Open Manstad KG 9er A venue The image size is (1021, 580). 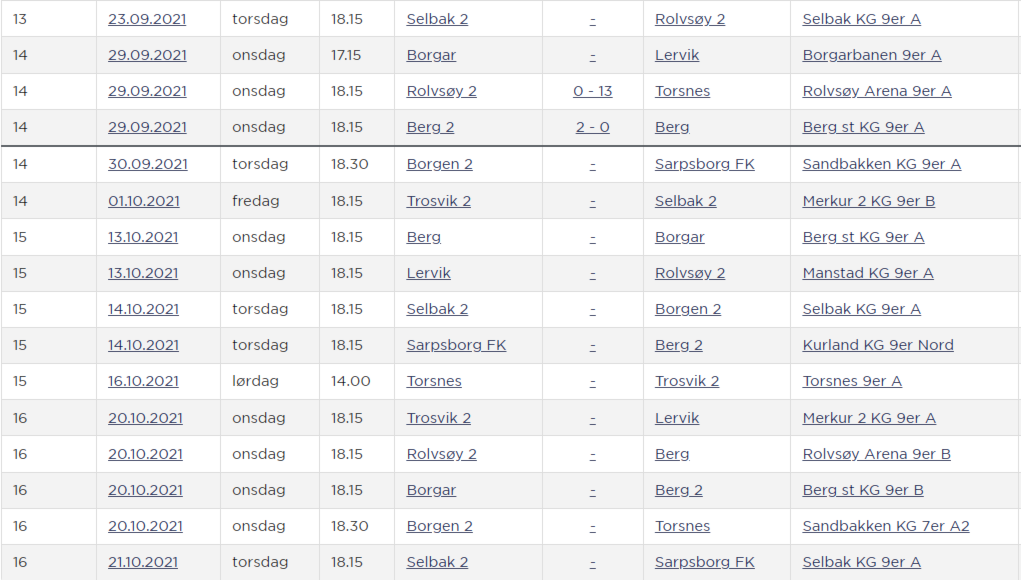(868, 273)
